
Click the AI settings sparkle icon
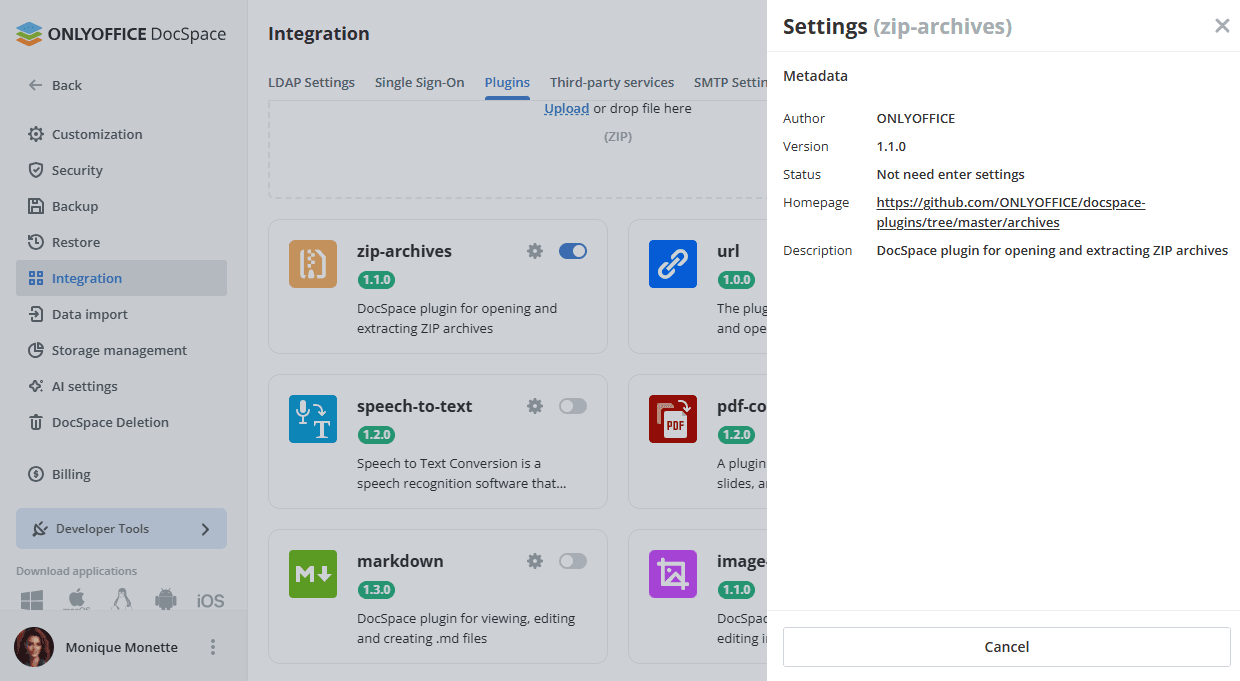pyautogui.click(x=36, y=386)
